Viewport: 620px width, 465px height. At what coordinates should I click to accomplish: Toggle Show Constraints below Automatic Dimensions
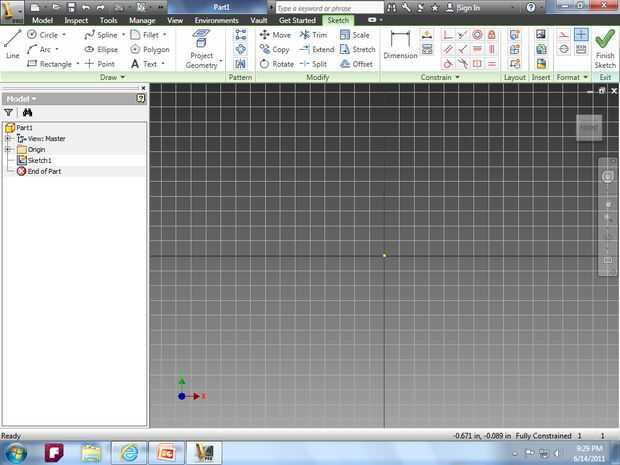point(427,49)
